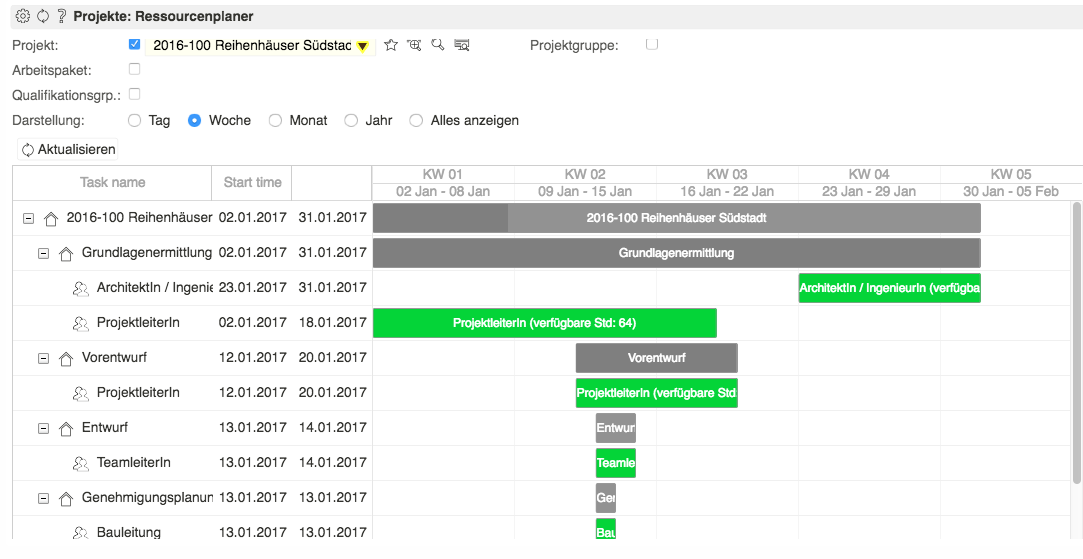Open help via the question mark icon

[61, 16]
